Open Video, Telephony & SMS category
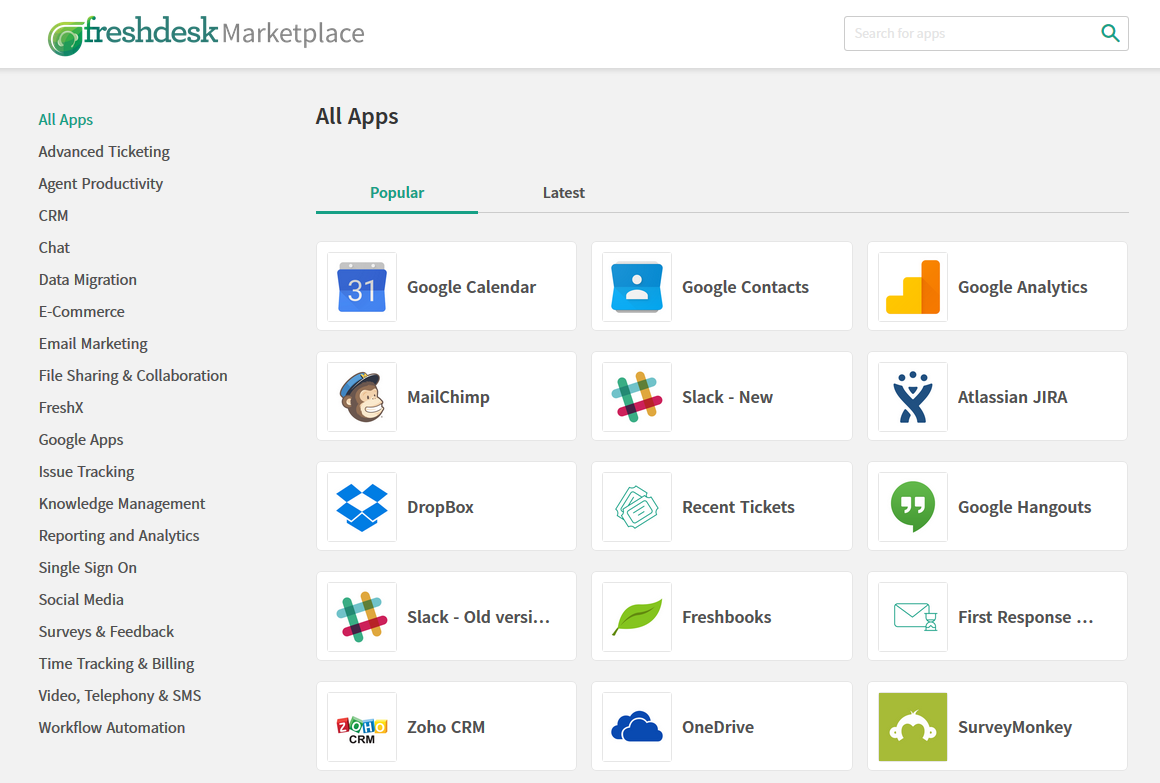 (120, 696)
